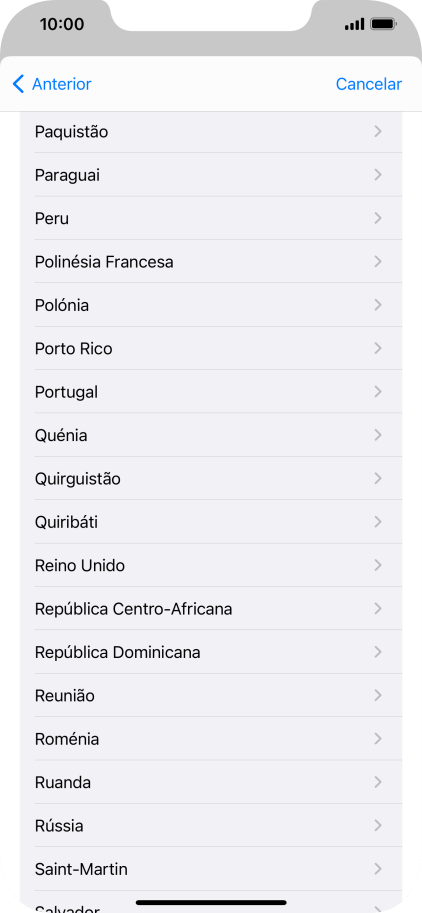Select Polónia as the country

pos(211,305)
